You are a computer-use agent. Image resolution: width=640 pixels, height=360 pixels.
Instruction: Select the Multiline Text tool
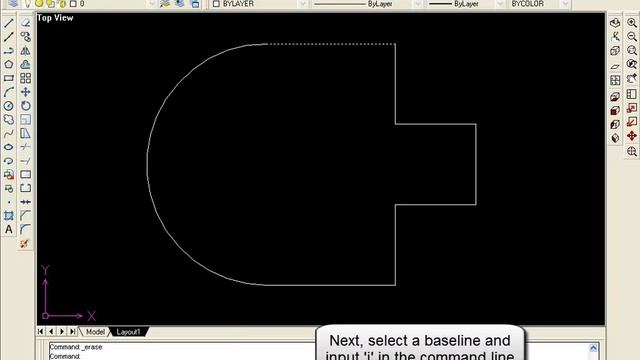point(9,230)
